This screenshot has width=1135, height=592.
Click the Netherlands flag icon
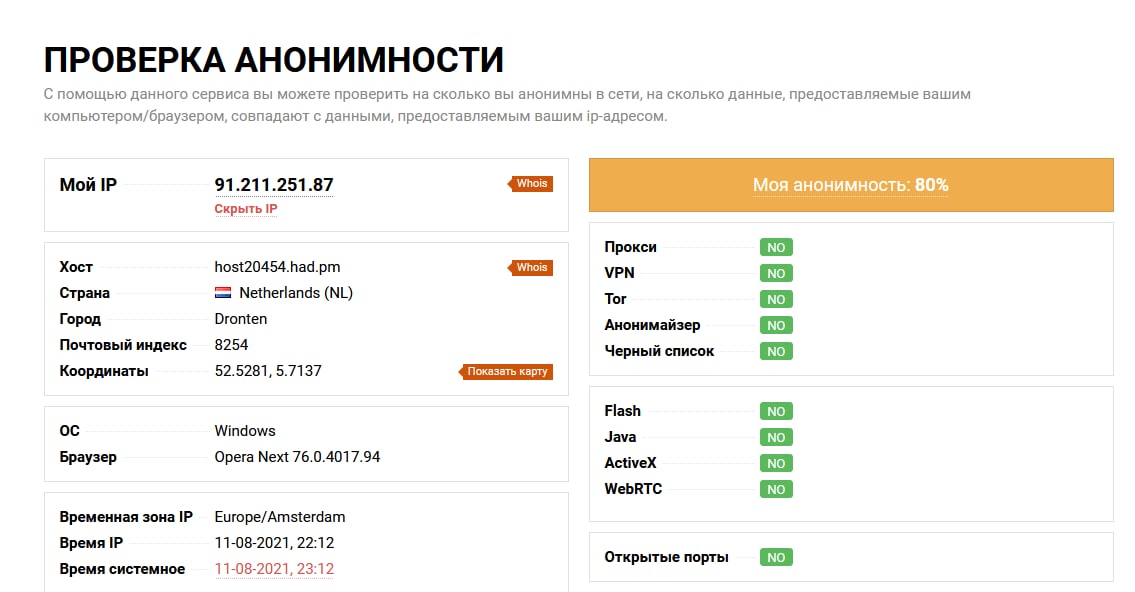pyautogui.click(x=223, y=293)
